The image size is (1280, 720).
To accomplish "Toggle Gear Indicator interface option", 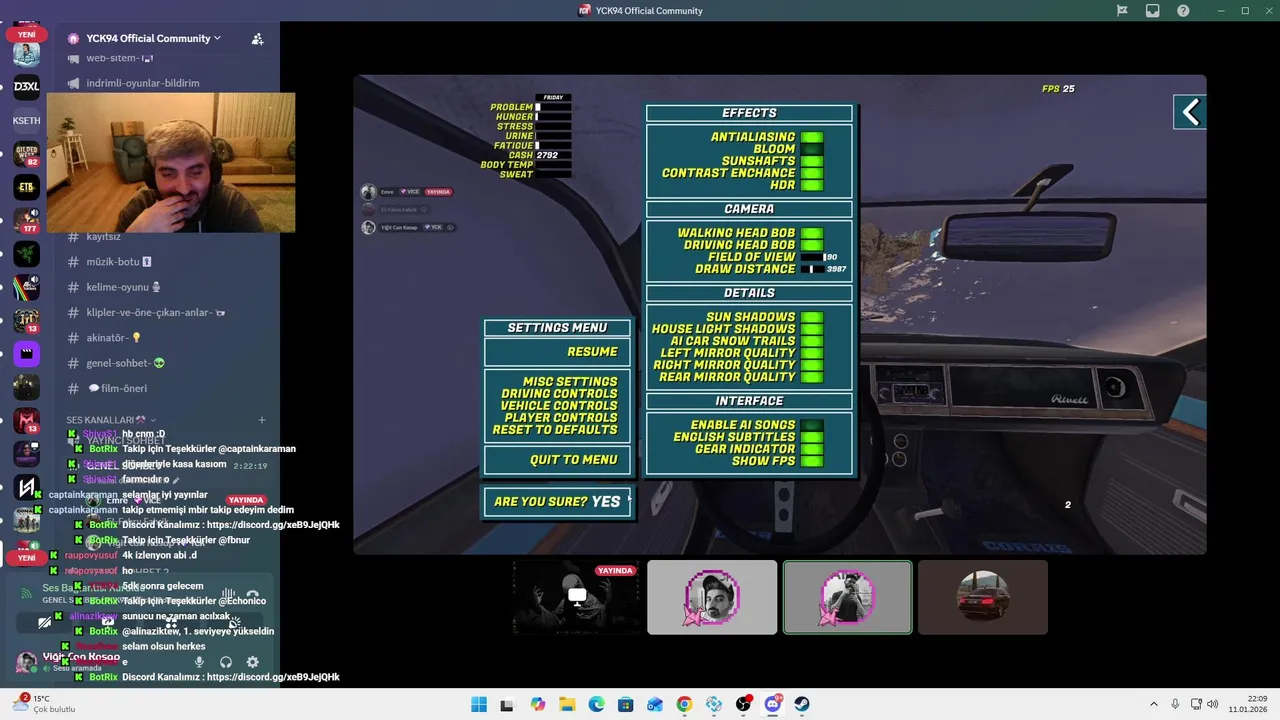I will [x=811, y=449].
